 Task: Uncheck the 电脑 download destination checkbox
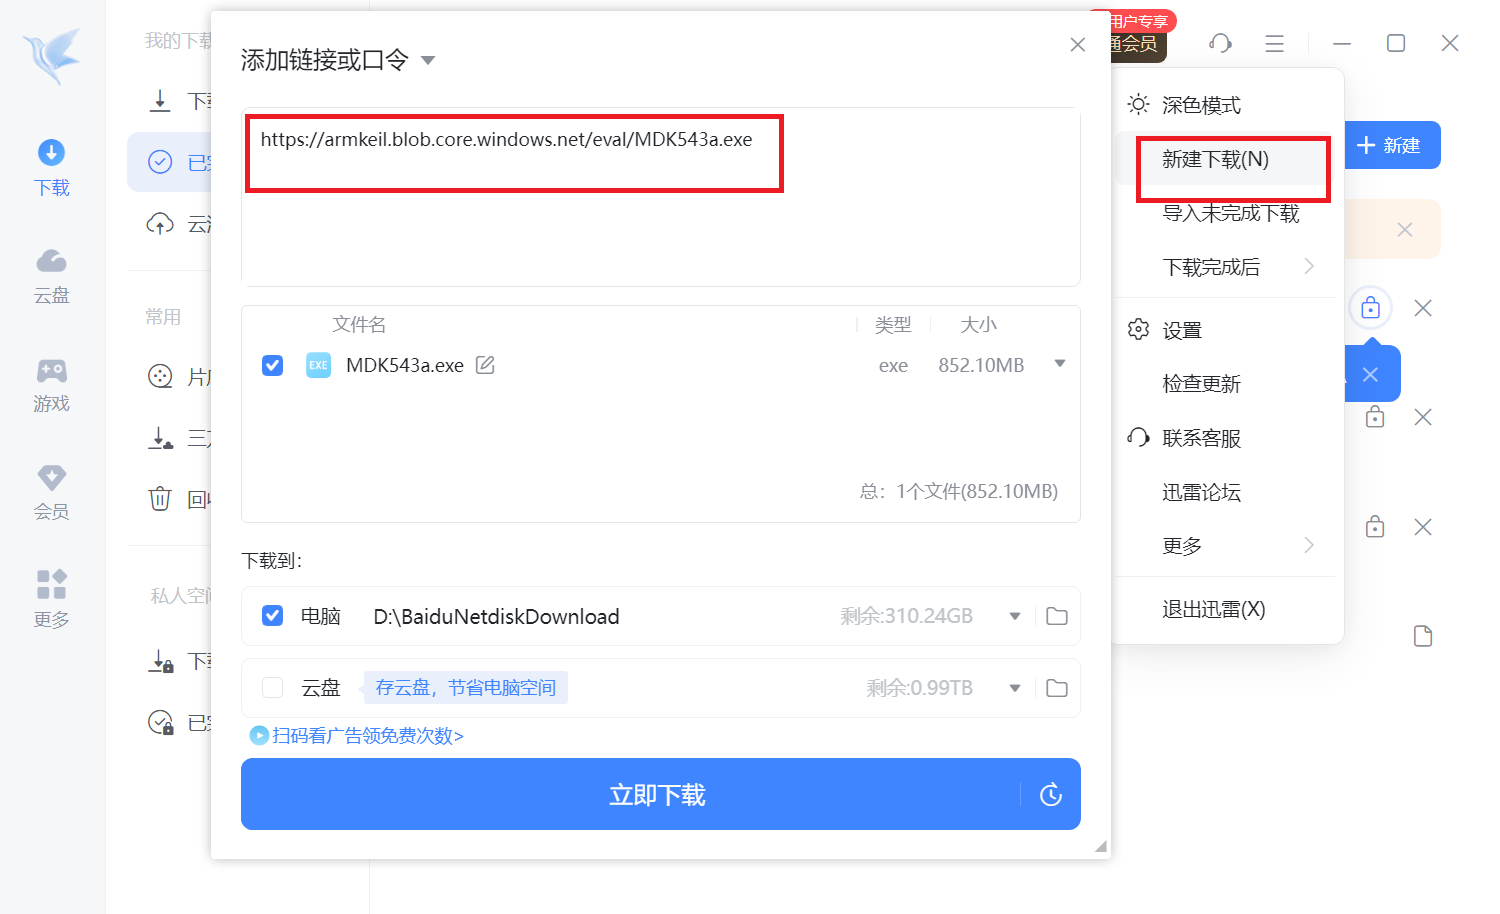272,616
